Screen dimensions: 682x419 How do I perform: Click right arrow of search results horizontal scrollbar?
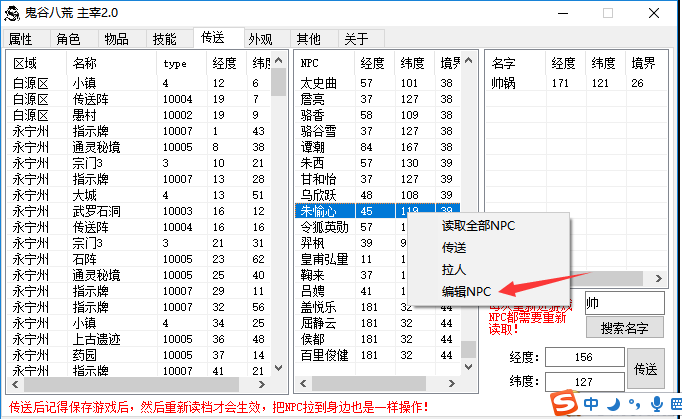(659, 278)
